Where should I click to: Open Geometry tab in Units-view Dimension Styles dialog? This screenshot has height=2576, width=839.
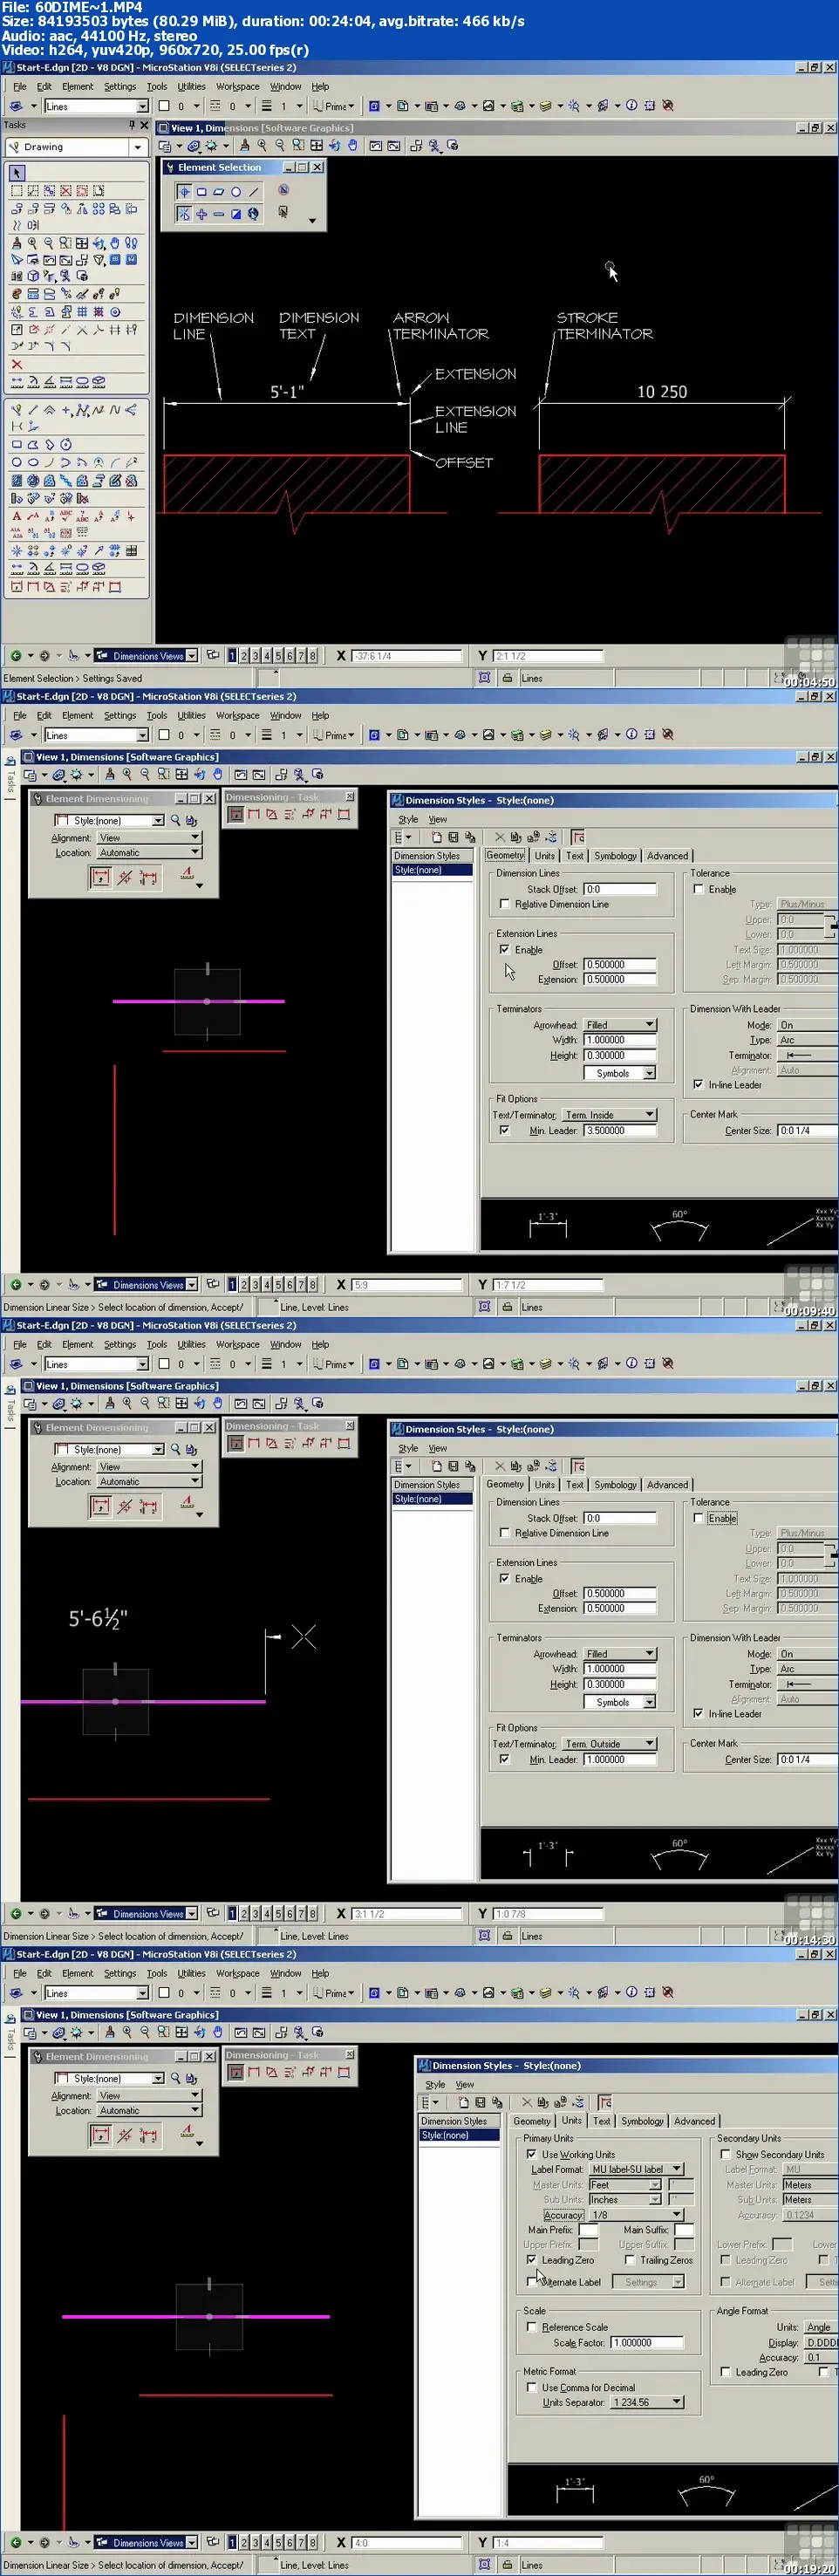[x=532, y=2121]
